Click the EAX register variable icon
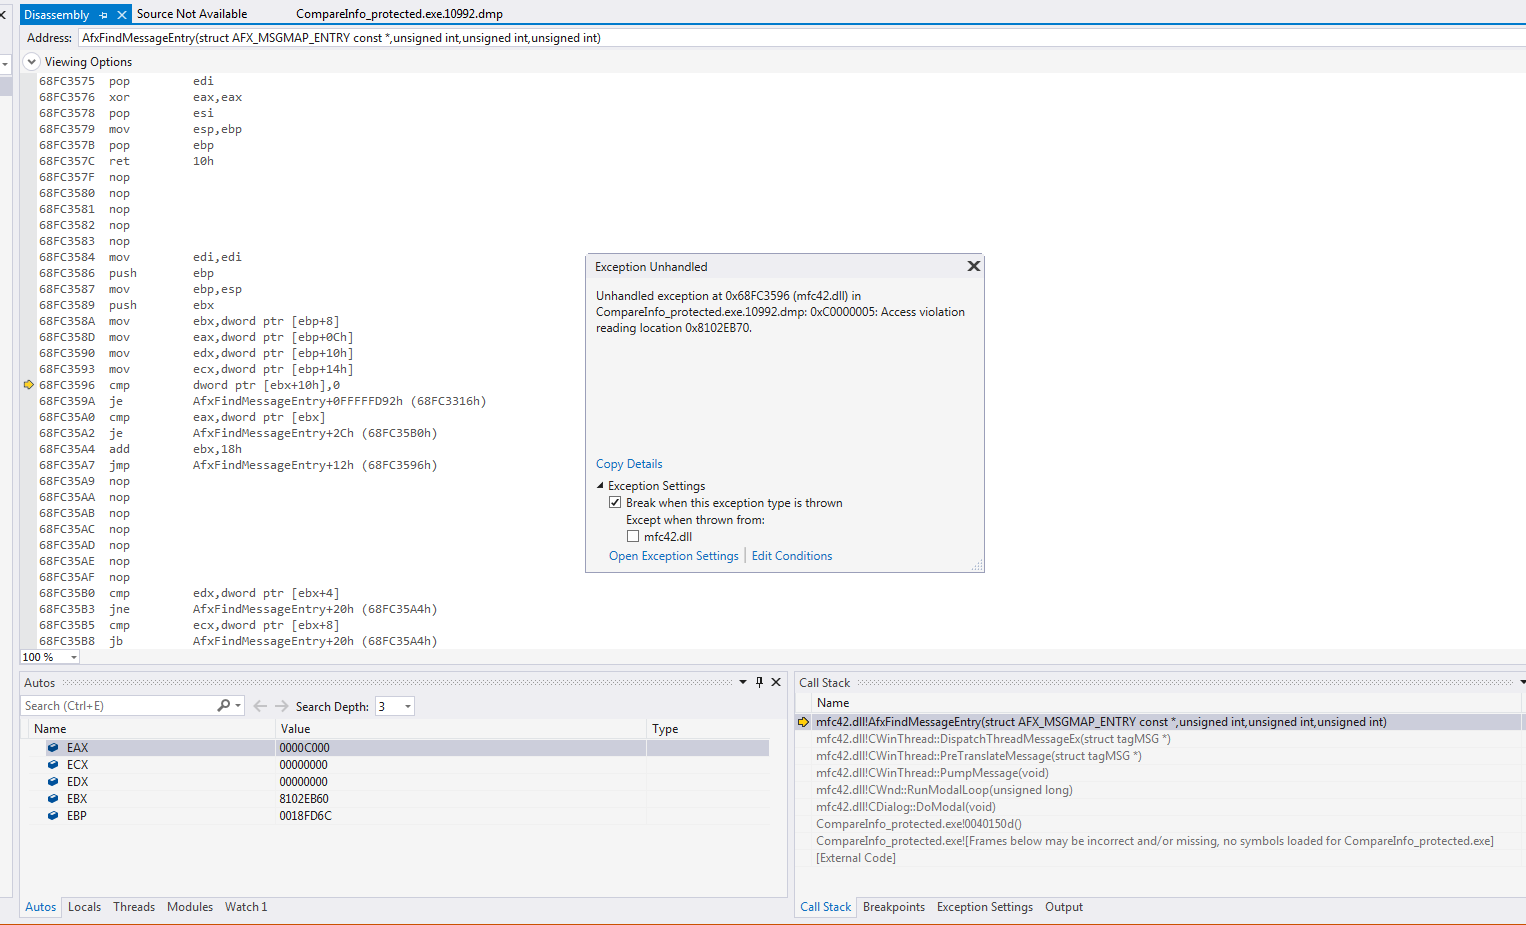The width and height of the screenshot is (1526, 925). pos(53,748)
